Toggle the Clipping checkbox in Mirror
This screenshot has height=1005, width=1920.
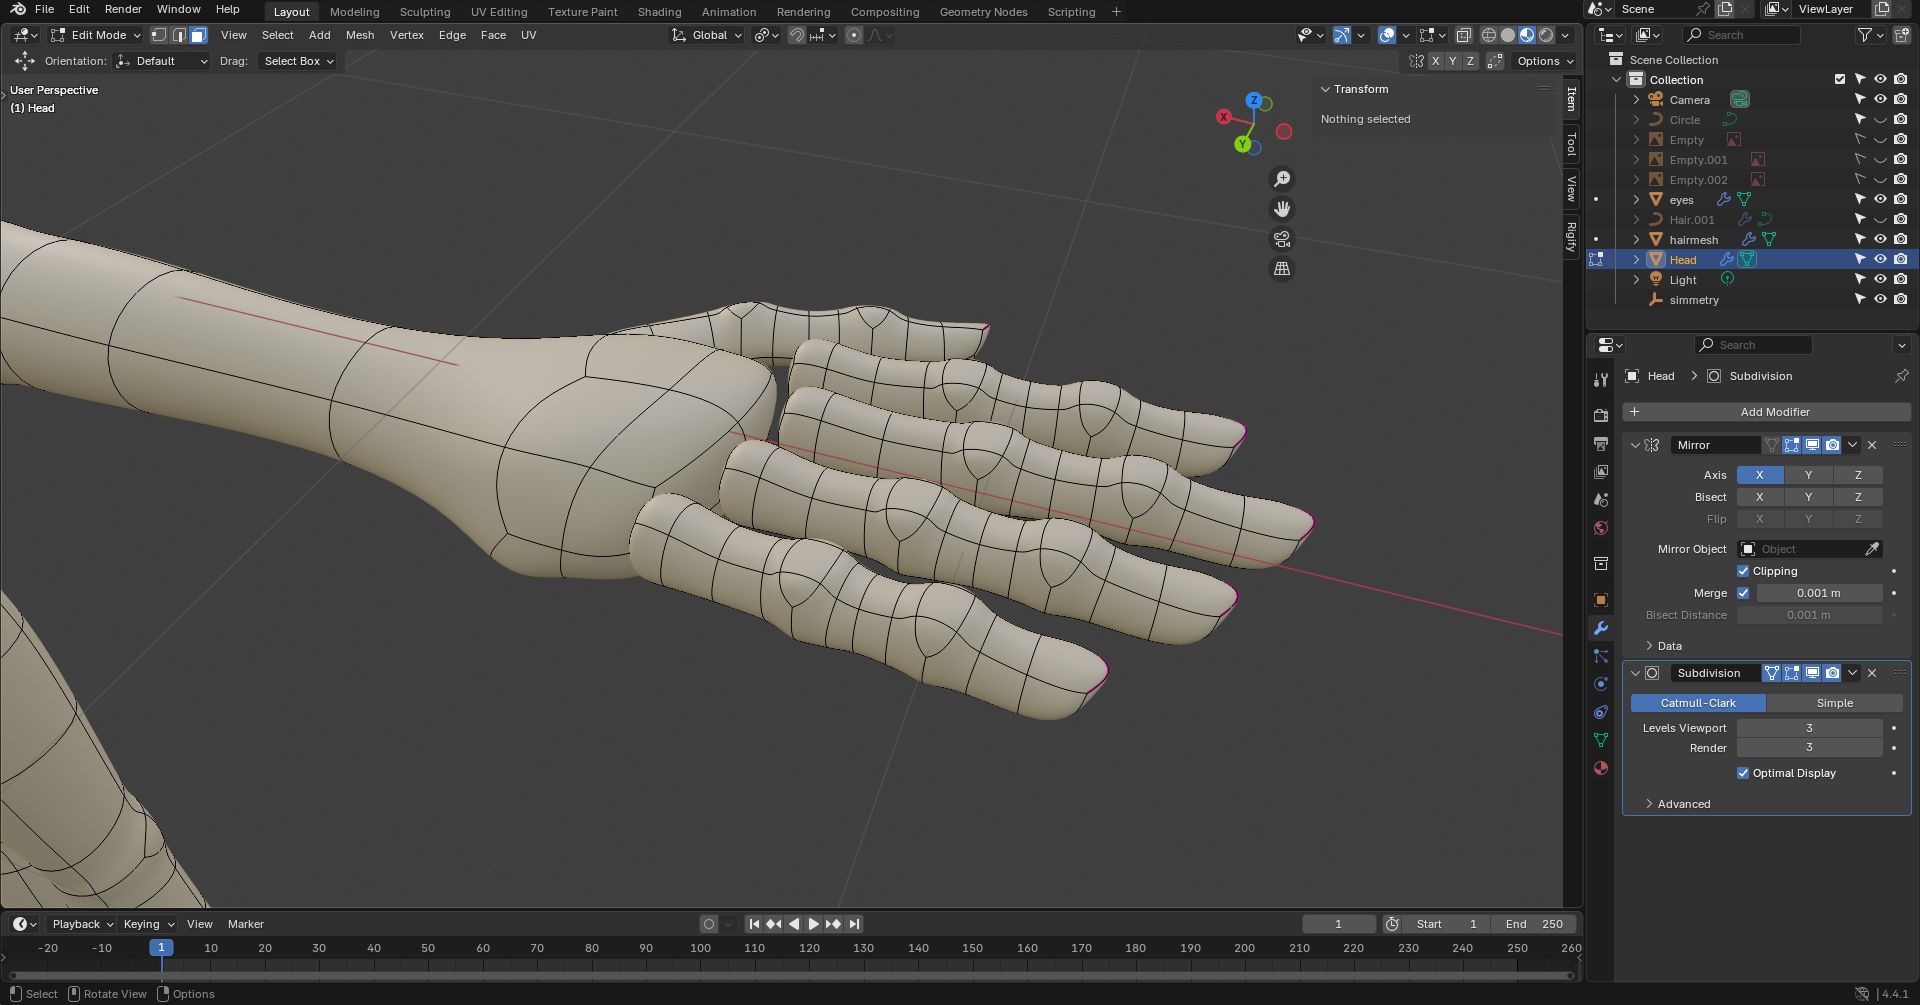pos(1743,571)
